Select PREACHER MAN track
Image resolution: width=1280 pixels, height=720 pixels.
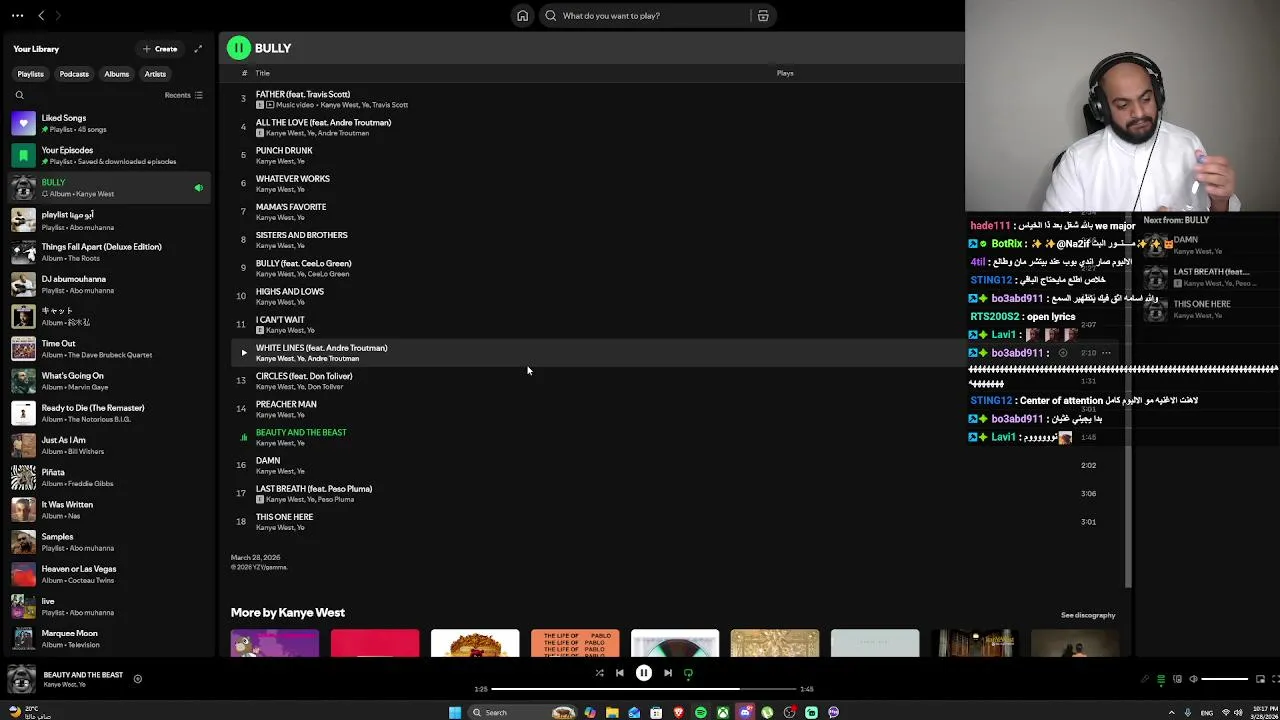[286, 404]
